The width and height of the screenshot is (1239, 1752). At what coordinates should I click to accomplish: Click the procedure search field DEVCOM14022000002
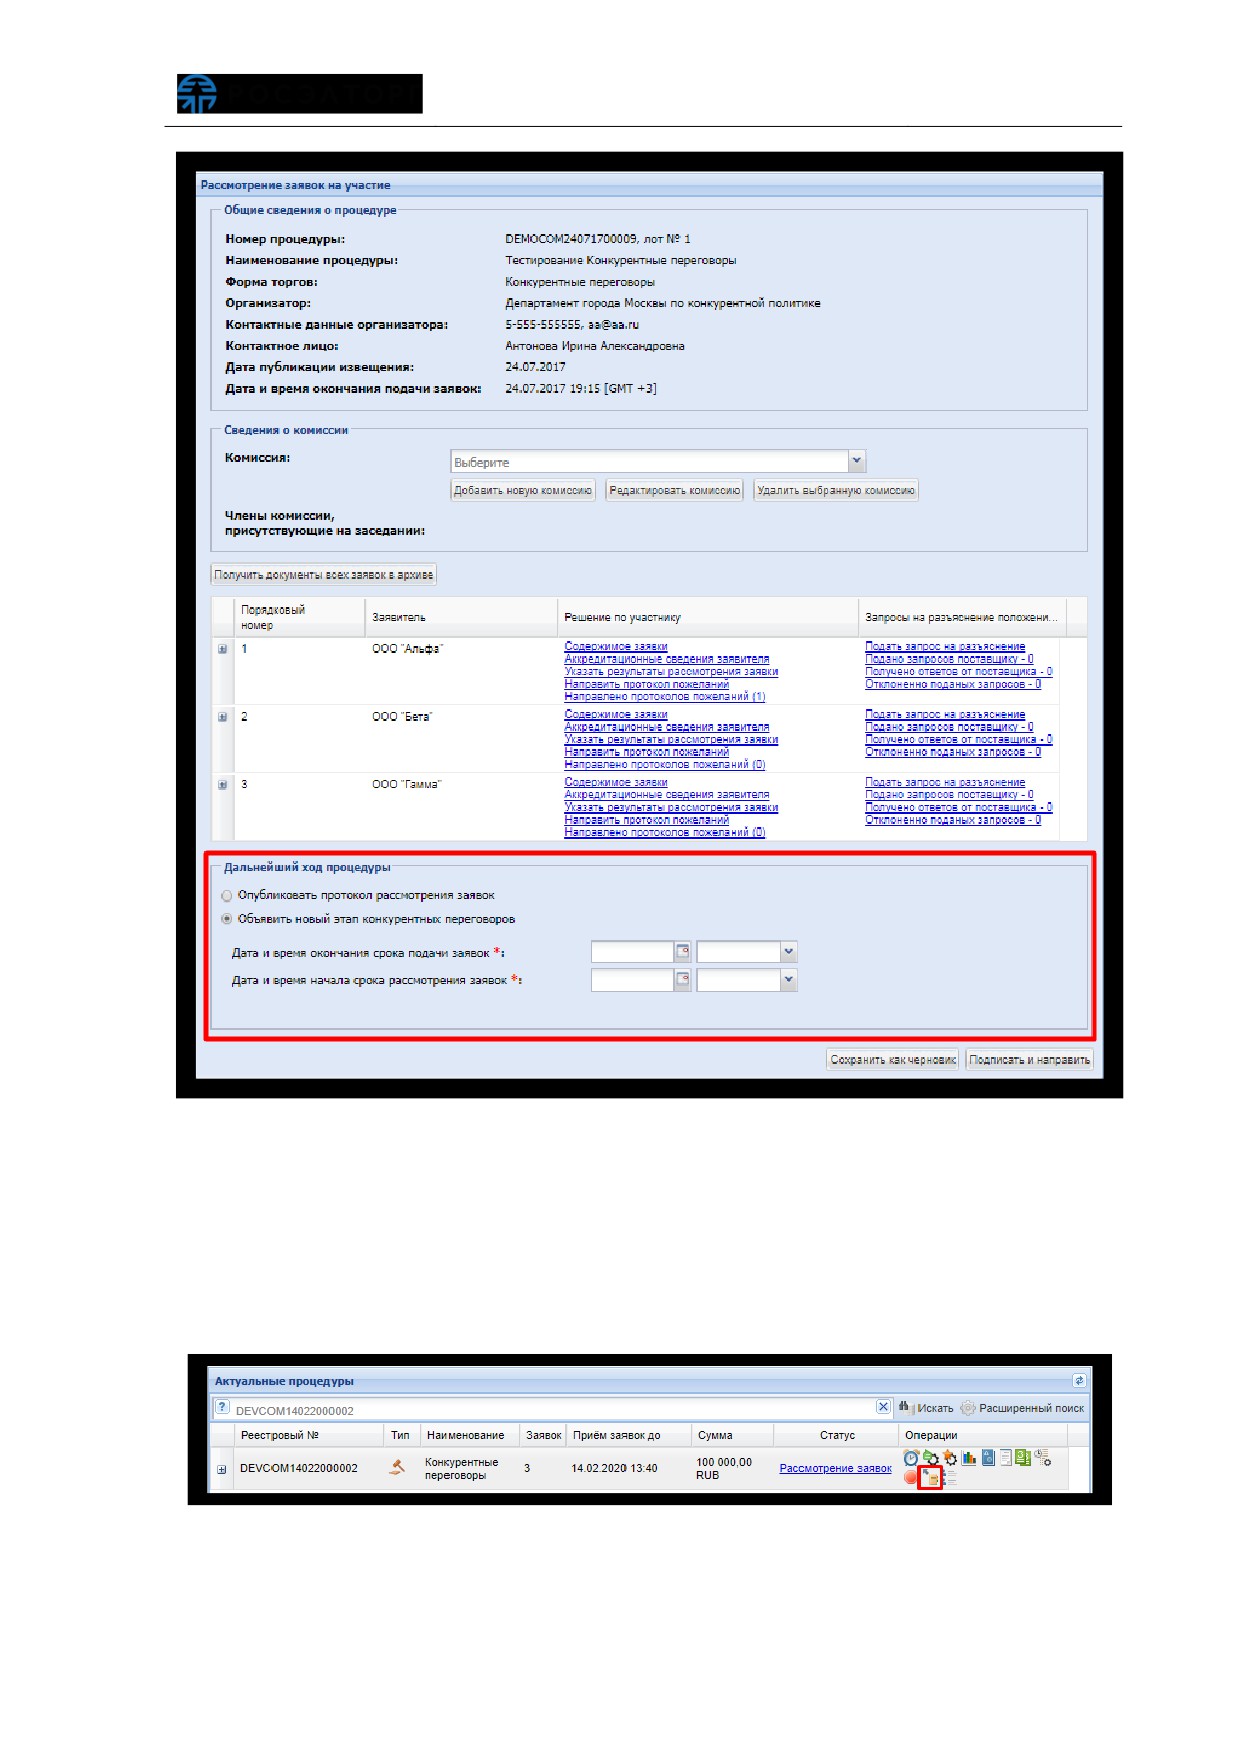click(553, 1410)
